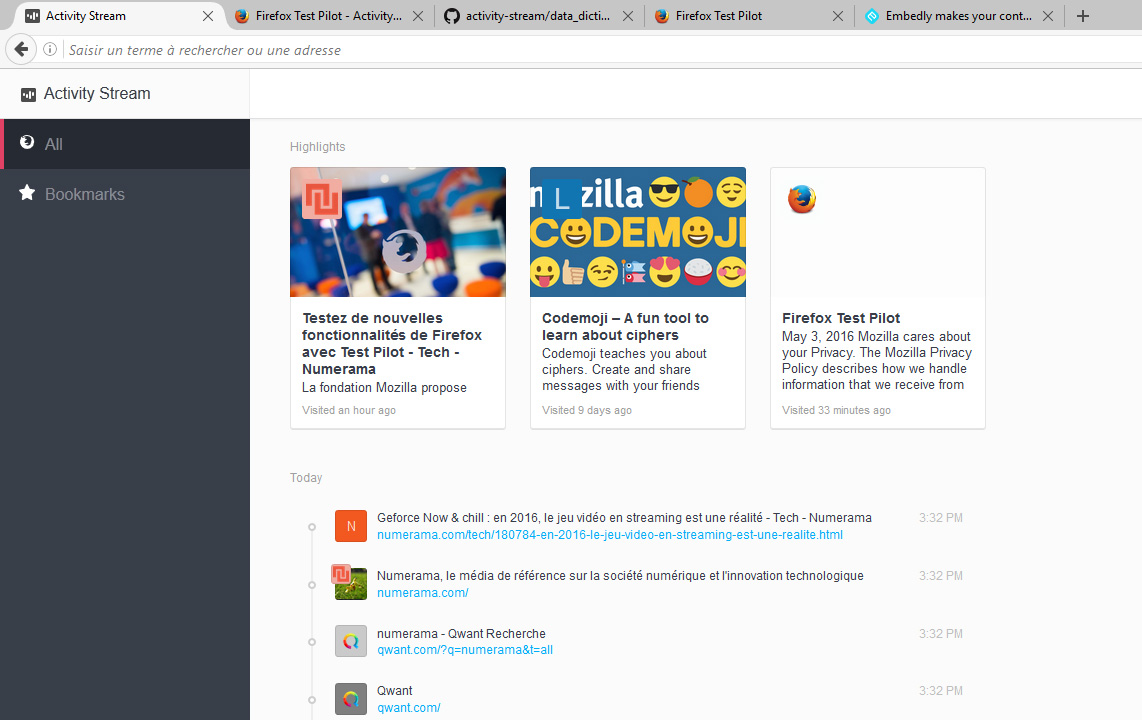Image resolution: width=1142 pixels, height=720 pixels.
Task: Switch to activity-stream/data_dicti GitHub tab
Action: 537,16
